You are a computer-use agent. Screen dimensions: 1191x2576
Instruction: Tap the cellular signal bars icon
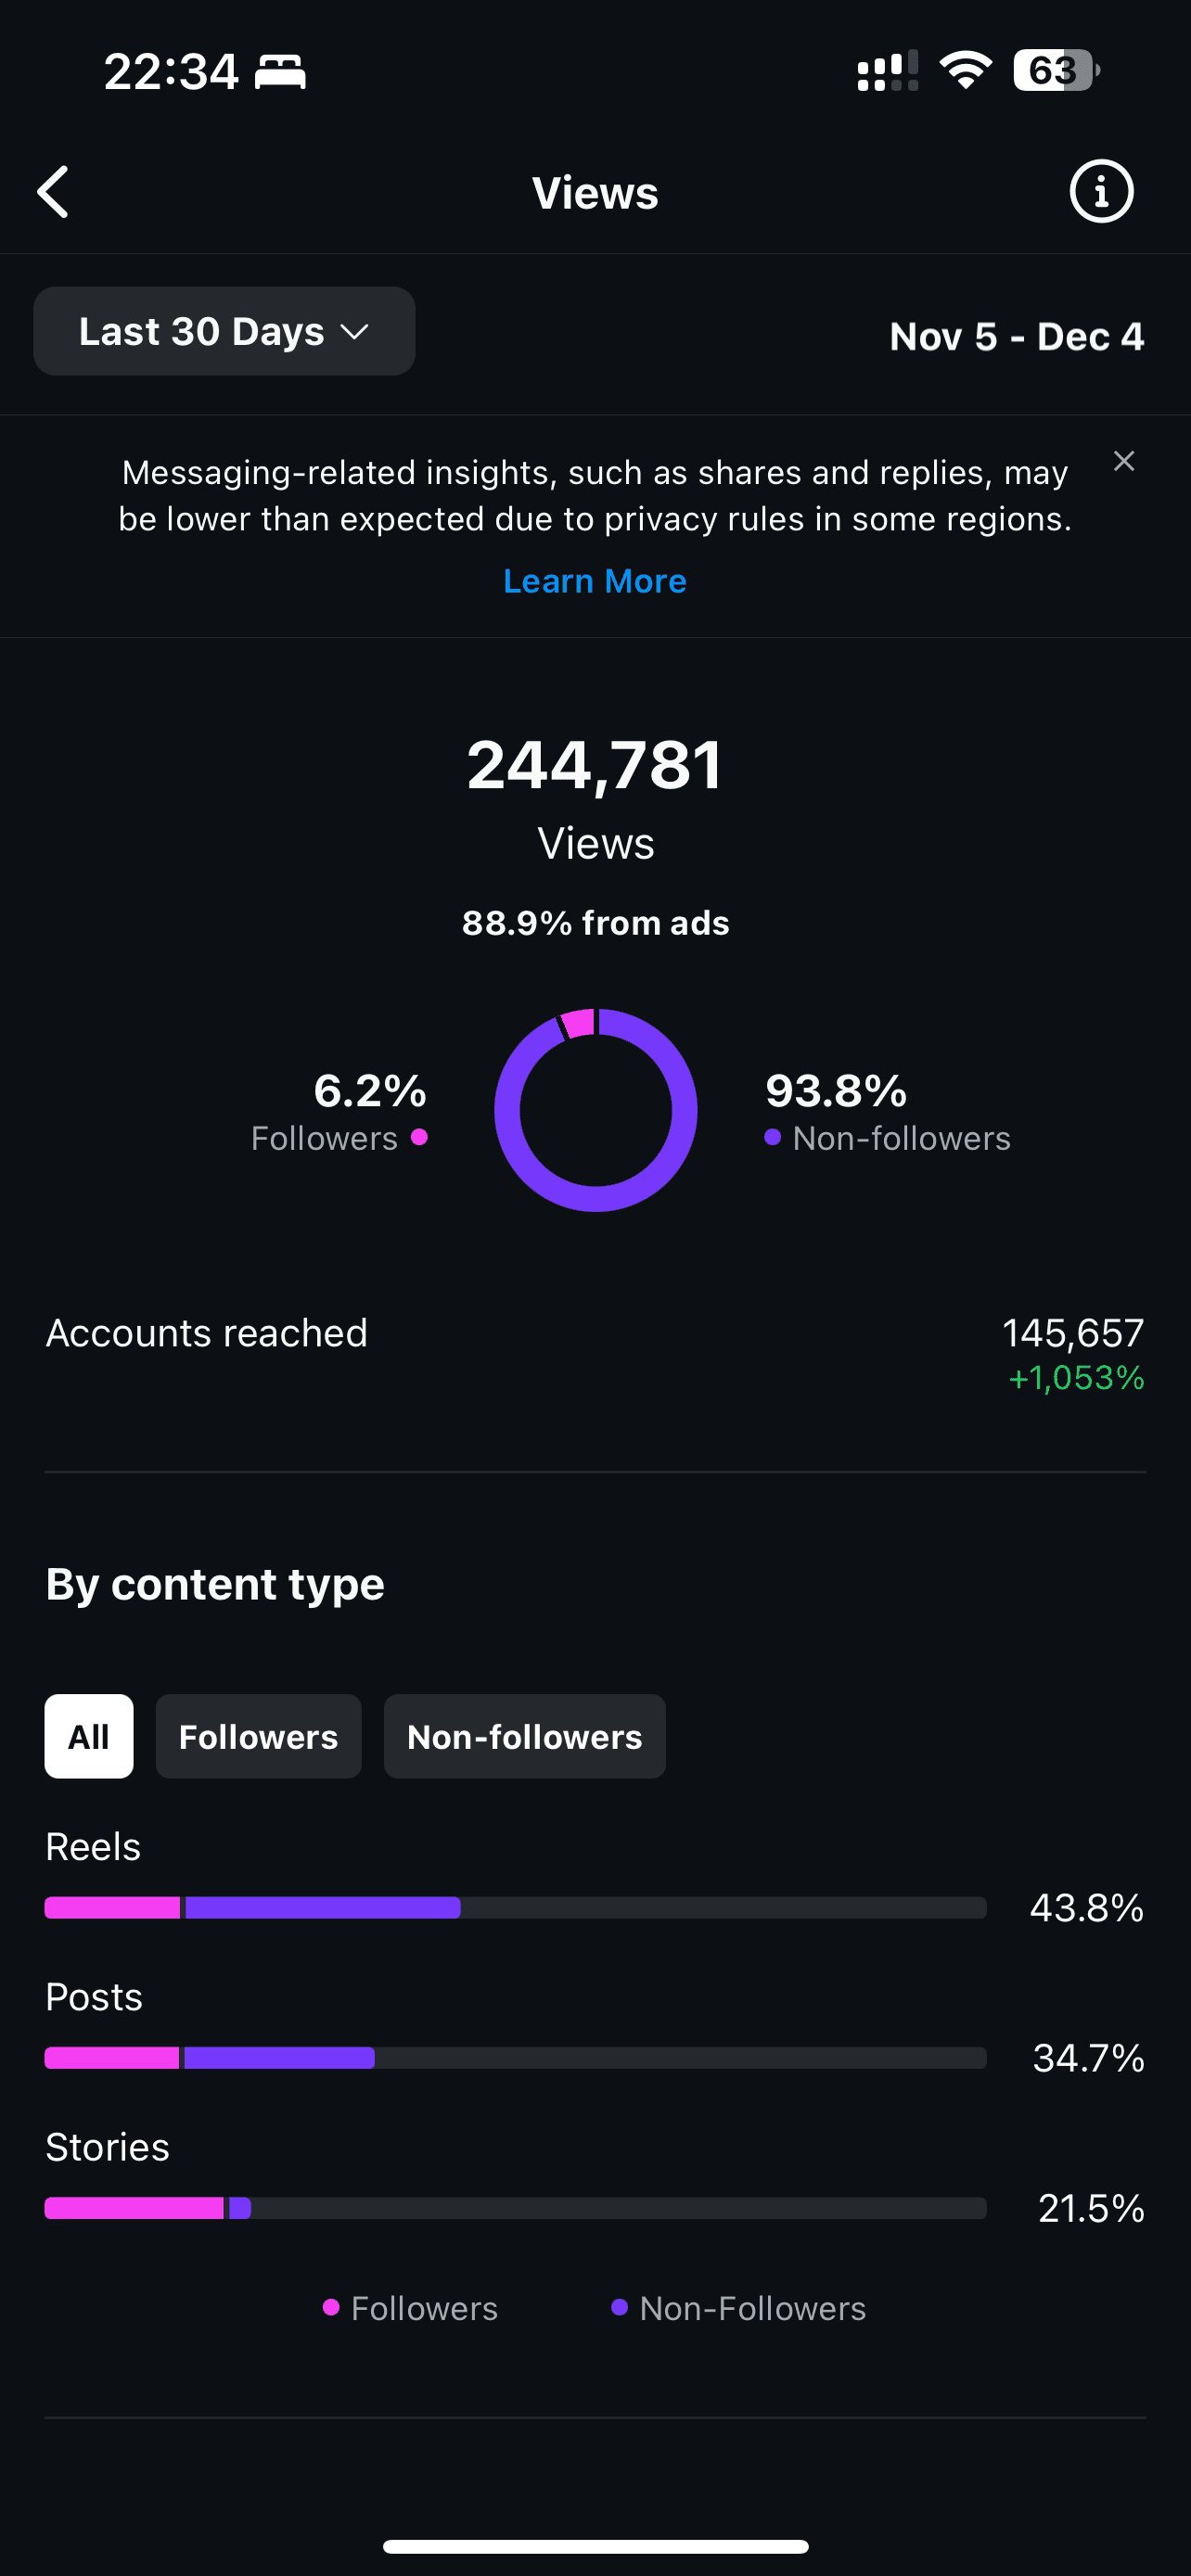887,71
